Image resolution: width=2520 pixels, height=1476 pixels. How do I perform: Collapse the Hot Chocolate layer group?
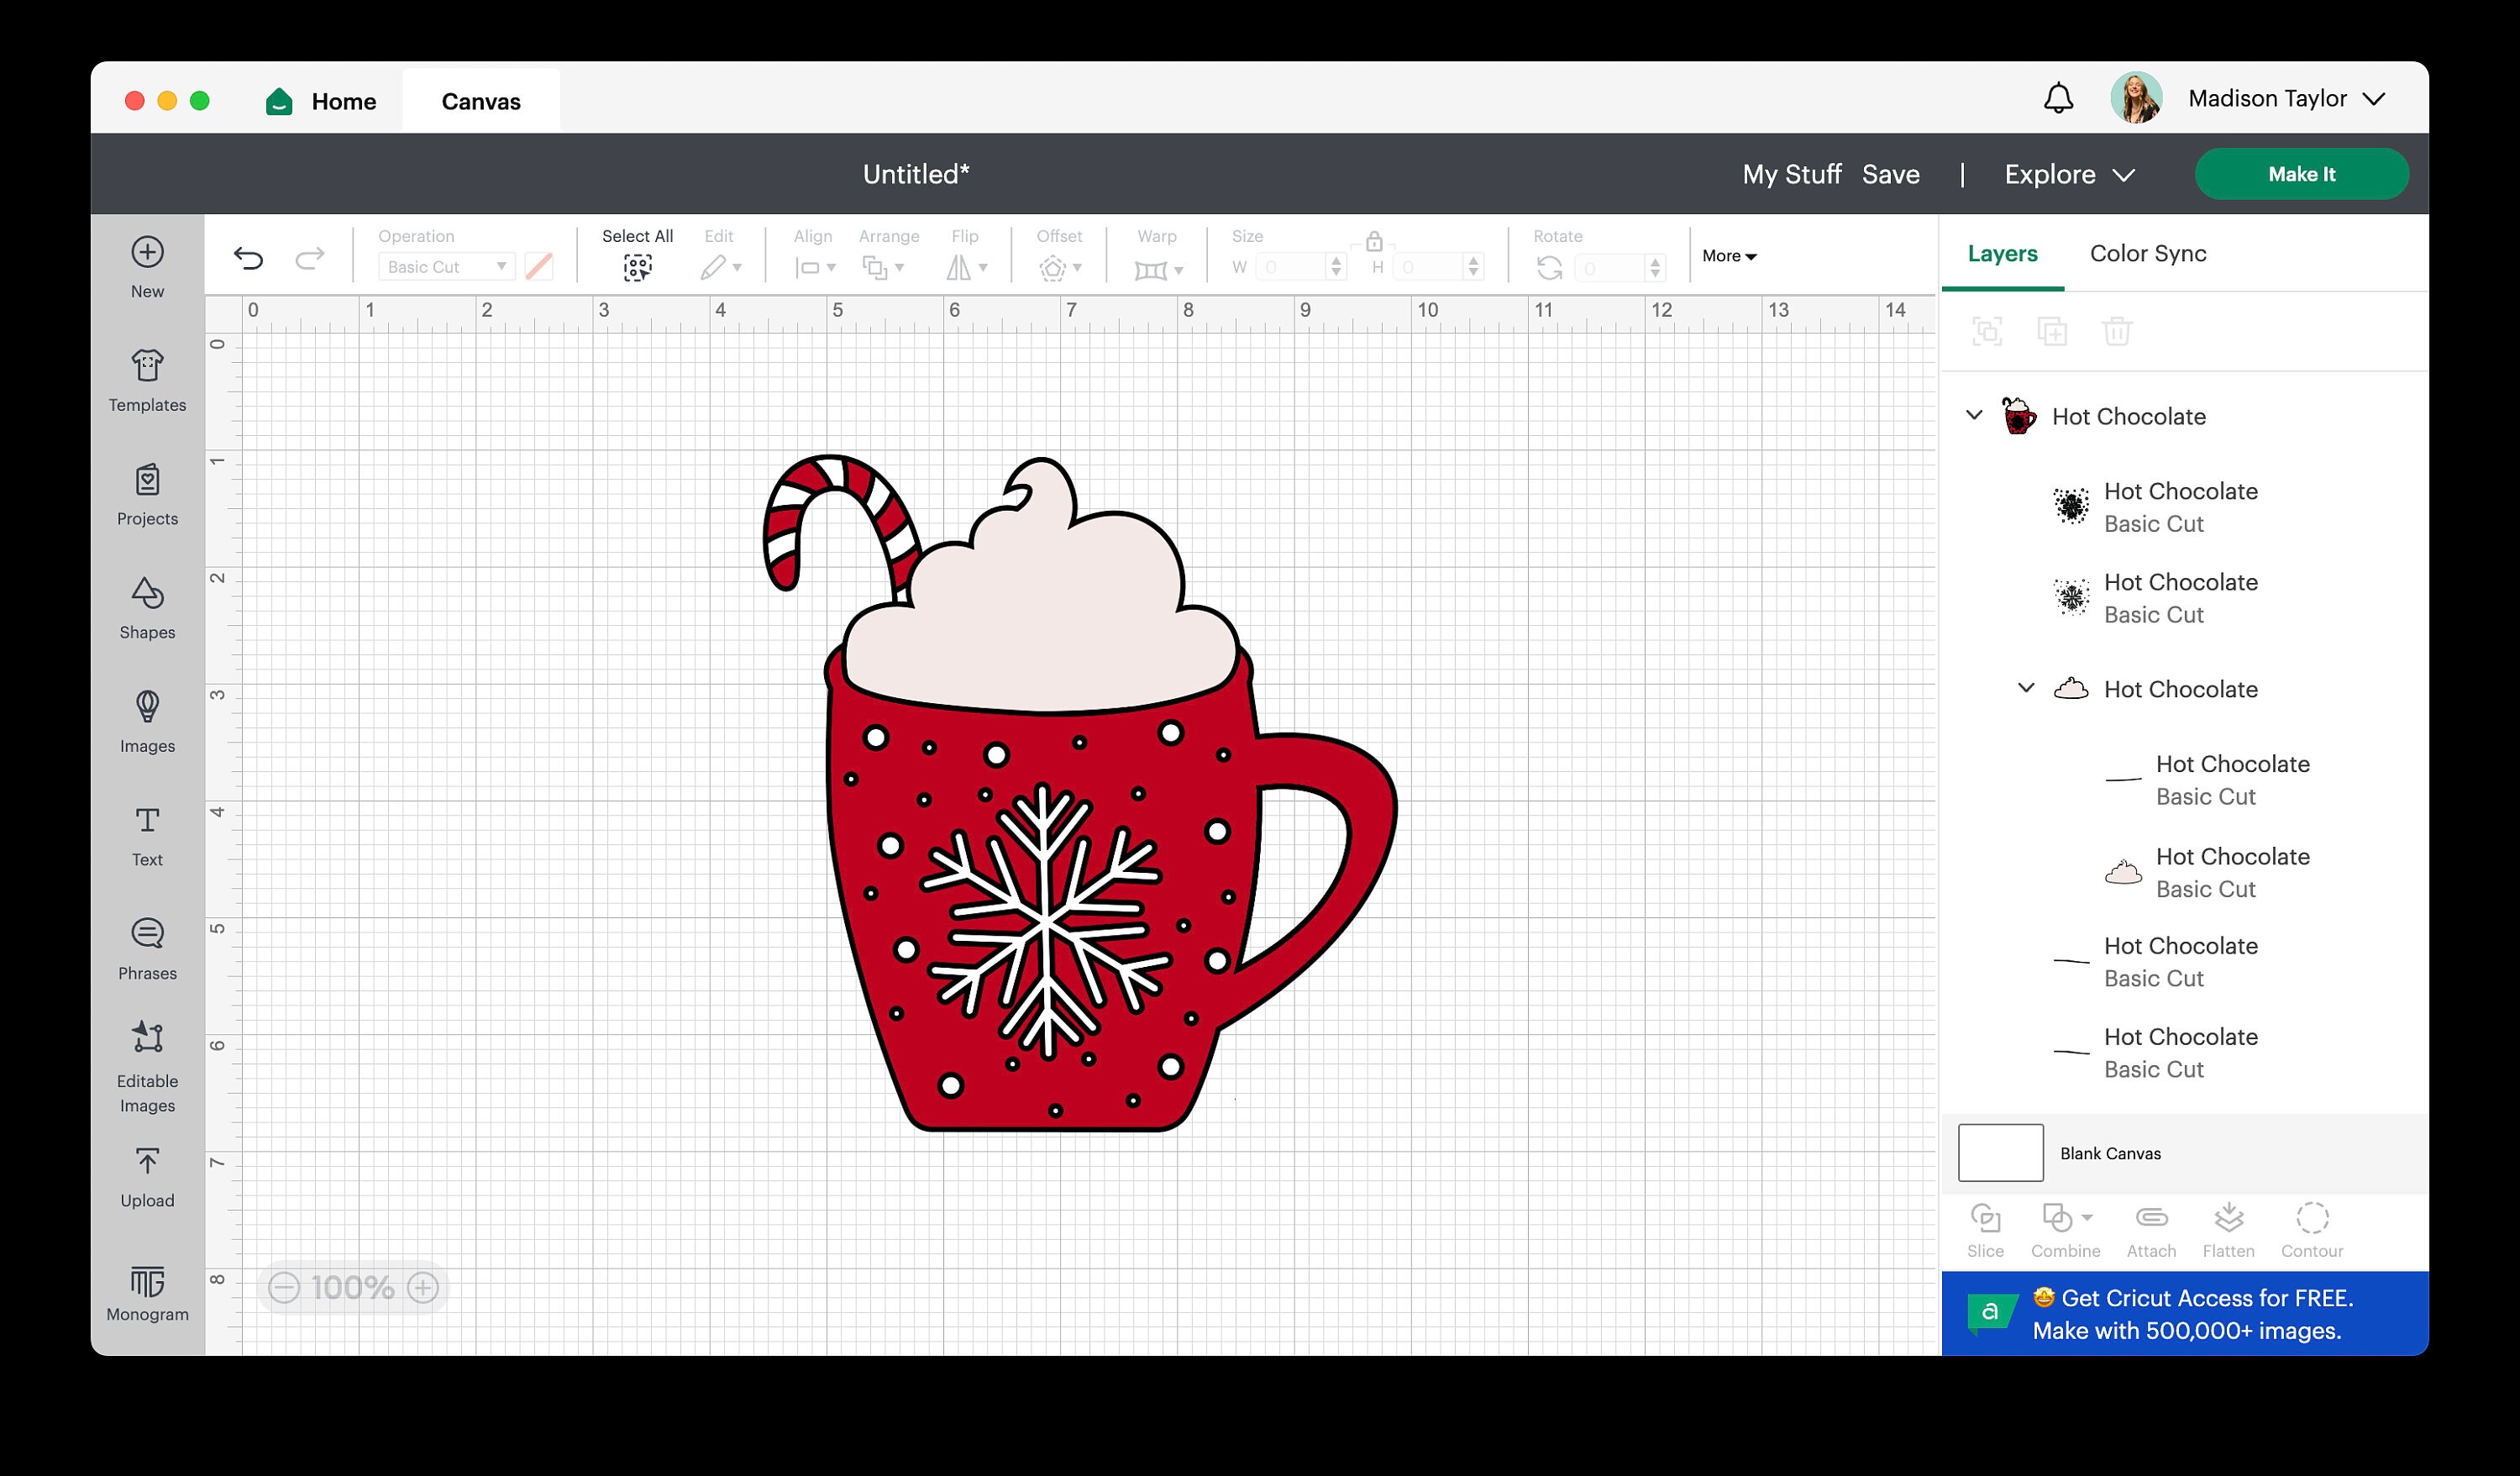click(x=1973, y=416)
